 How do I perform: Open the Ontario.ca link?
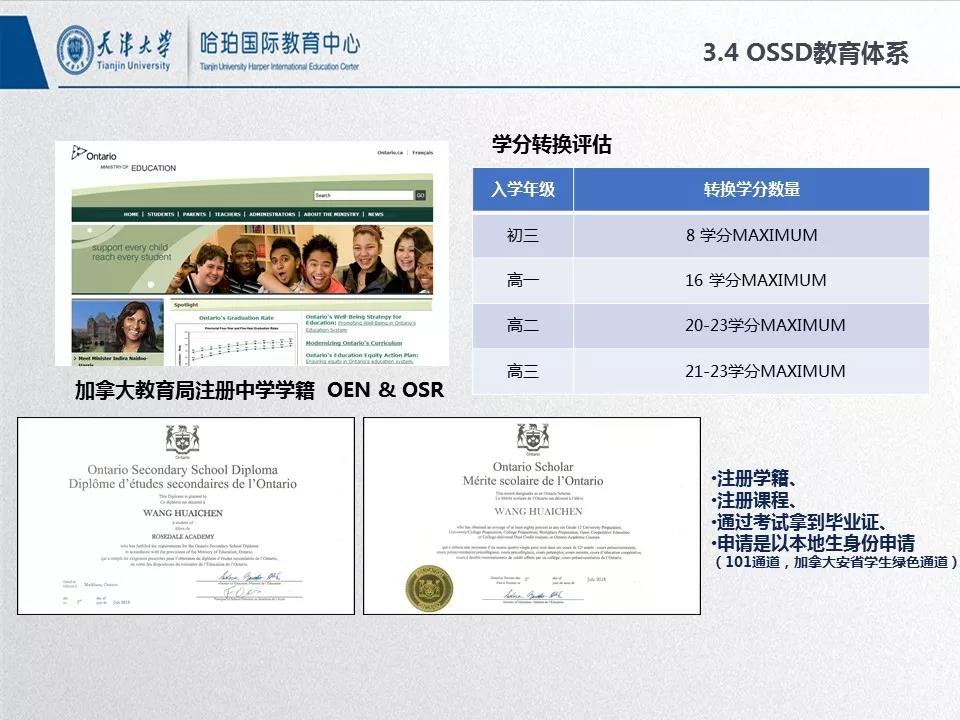click(392, 152)
